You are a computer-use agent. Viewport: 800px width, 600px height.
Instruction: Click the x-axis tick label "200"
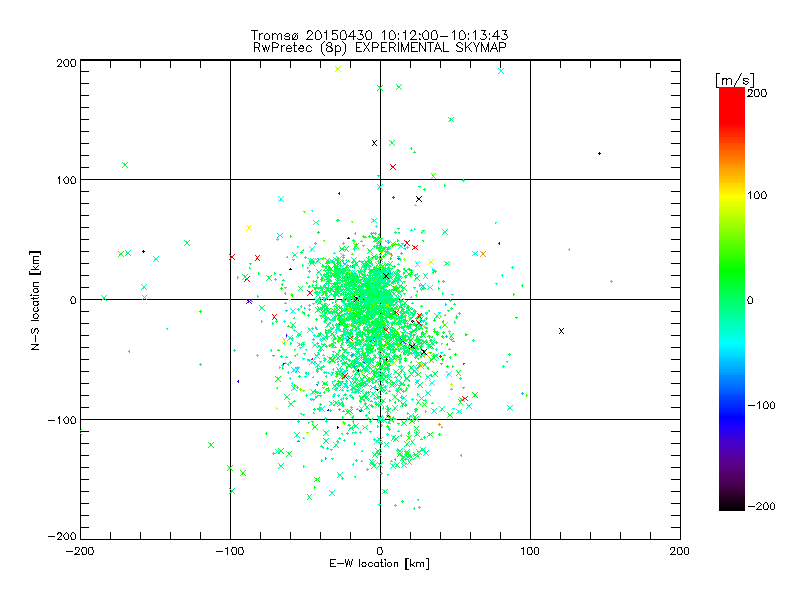[x=680, y=551]
